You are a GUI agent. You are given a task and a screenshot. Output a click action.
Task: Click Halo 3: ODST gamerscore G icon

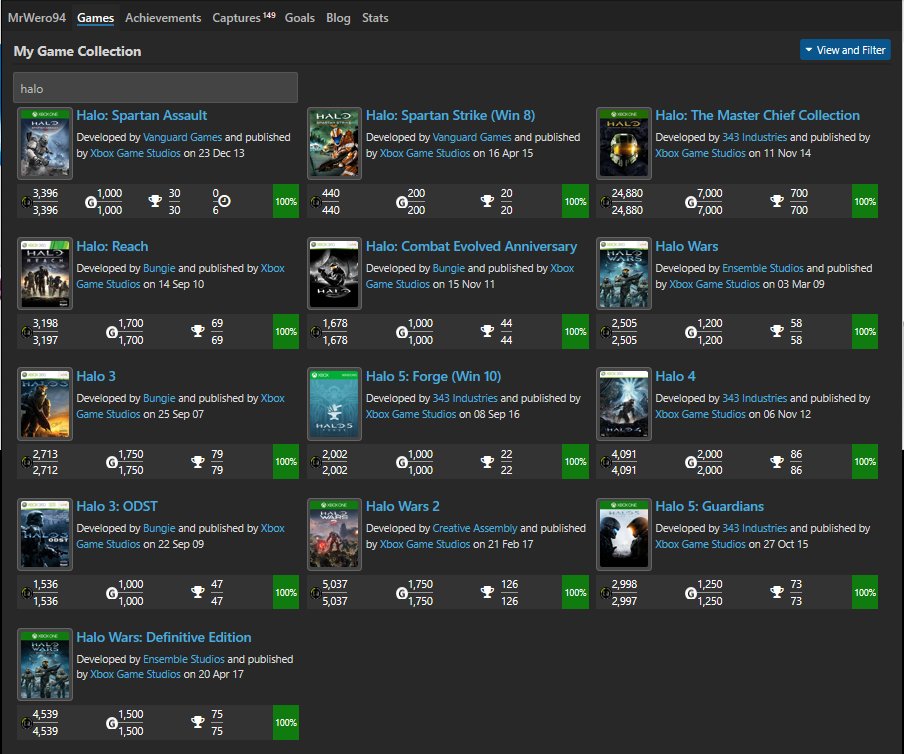112,593
